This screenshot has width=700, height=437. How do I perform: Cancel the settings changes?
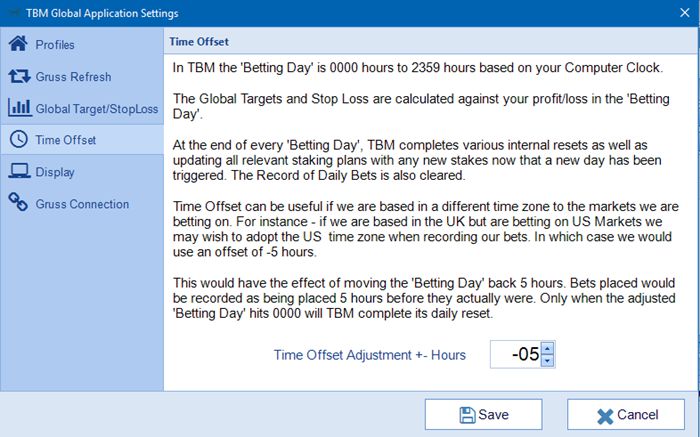point(626,415)
